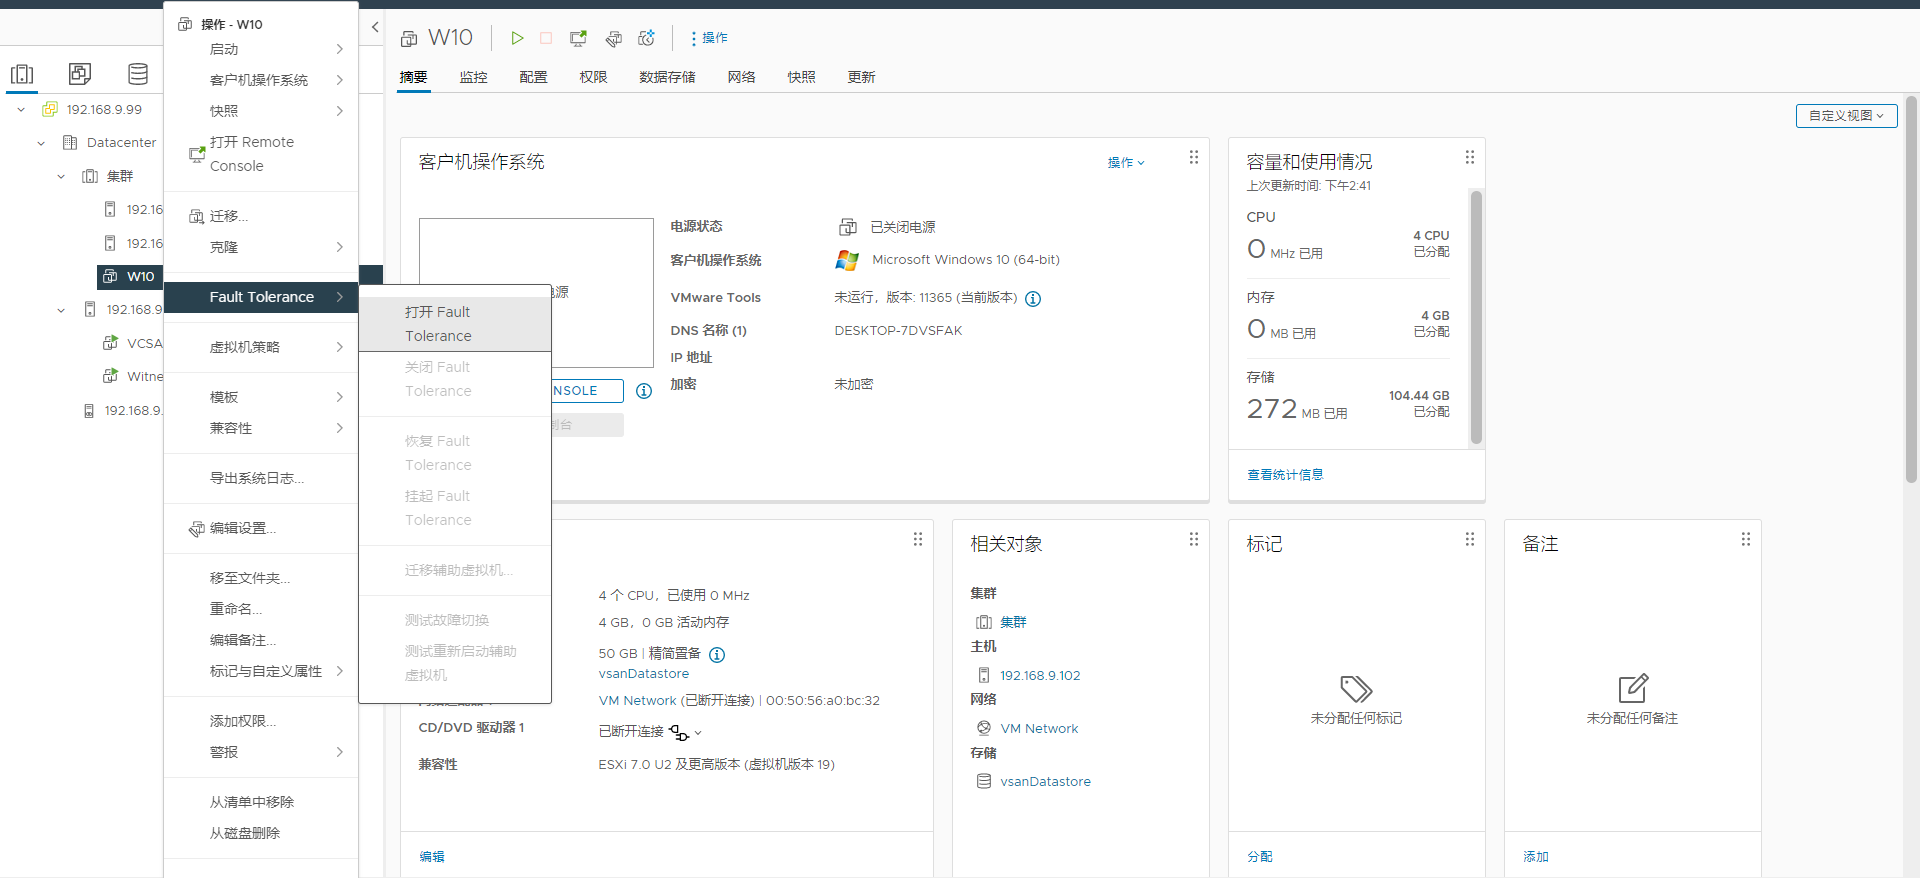
Task: Select the VCSA VM in inventory tree
Action: (x=144, y=343)
